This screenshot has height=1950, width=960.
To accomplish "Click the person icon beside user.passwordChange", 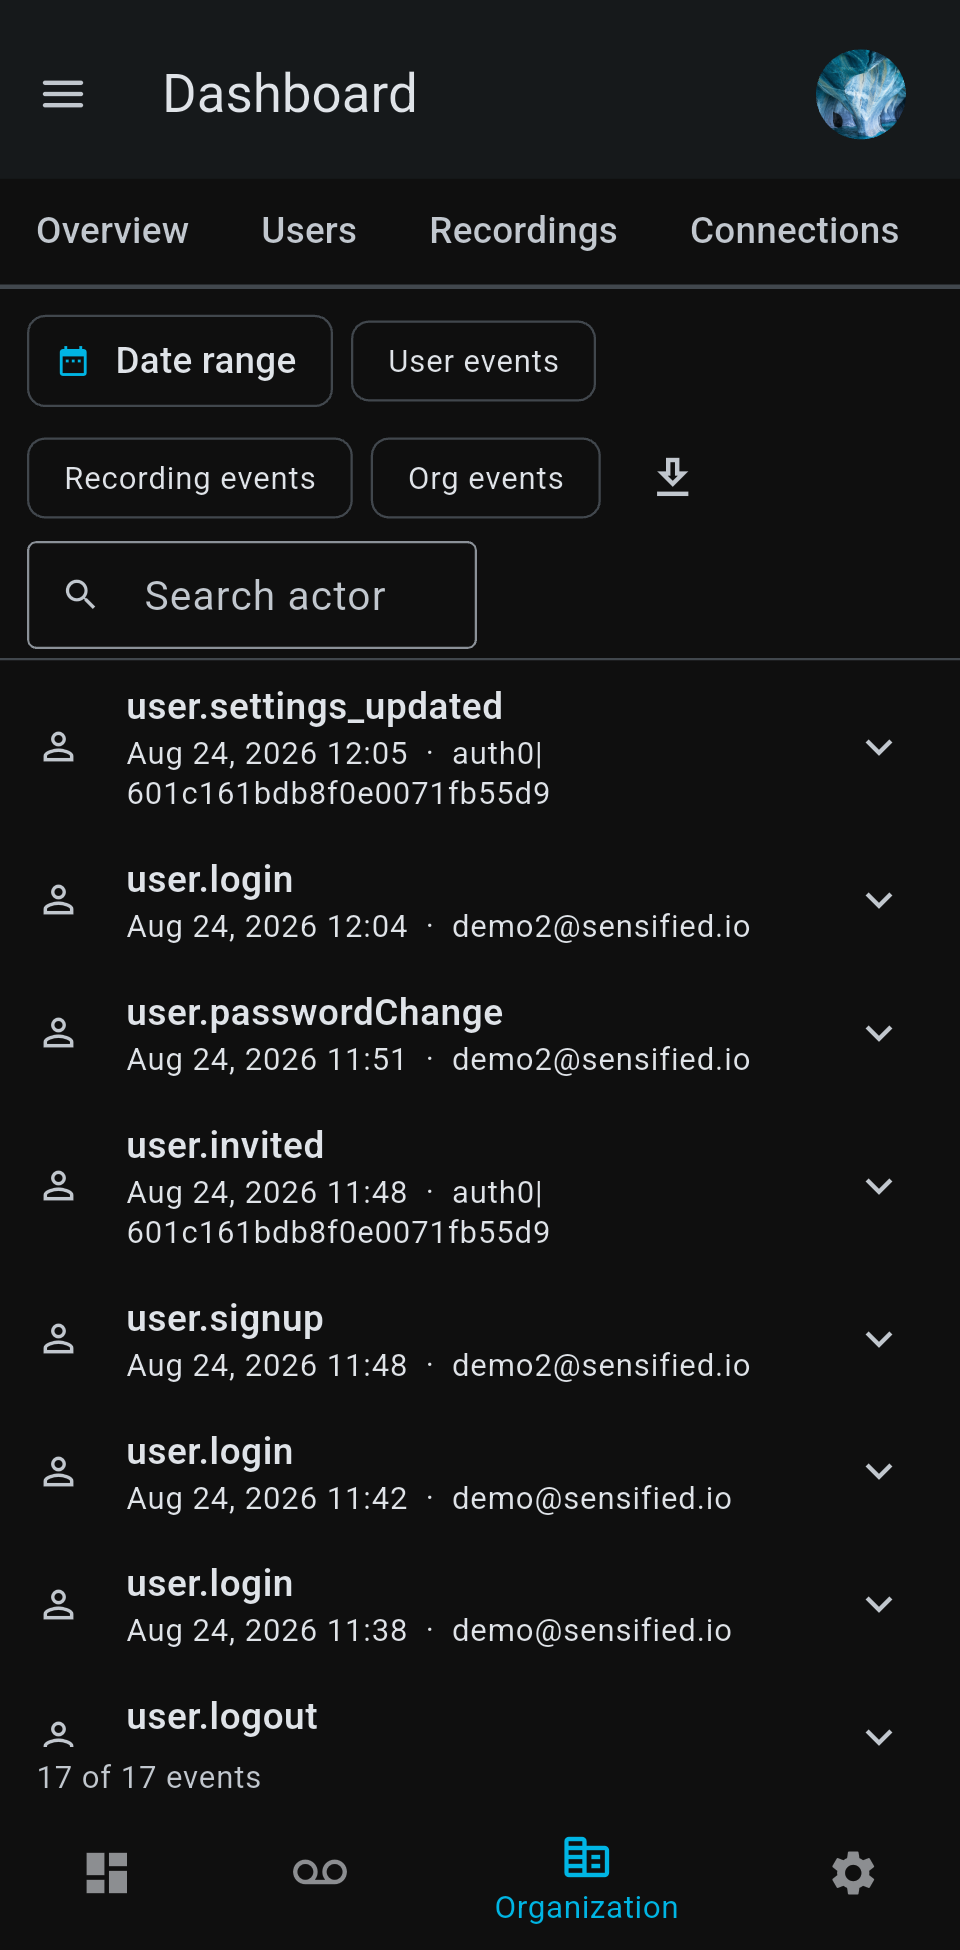I will [x=59, y=1033].
